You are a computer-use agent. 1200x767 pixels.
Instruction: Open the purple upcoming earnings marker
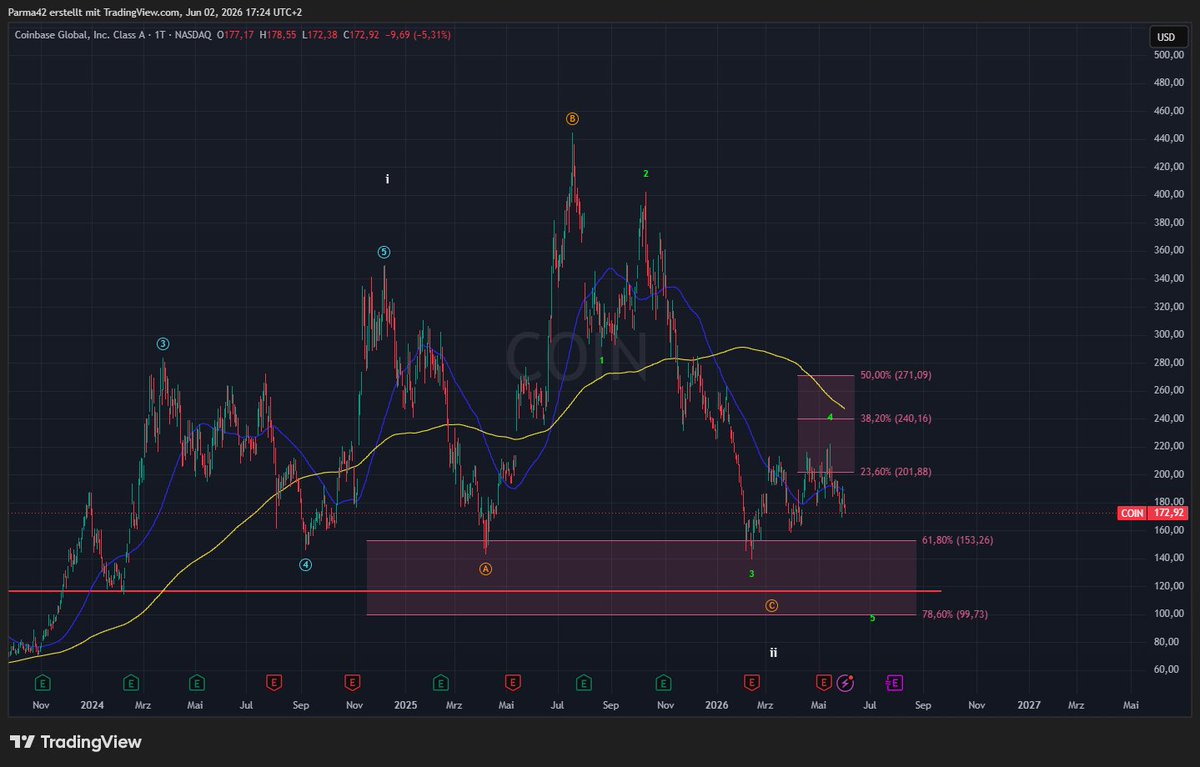895,682
